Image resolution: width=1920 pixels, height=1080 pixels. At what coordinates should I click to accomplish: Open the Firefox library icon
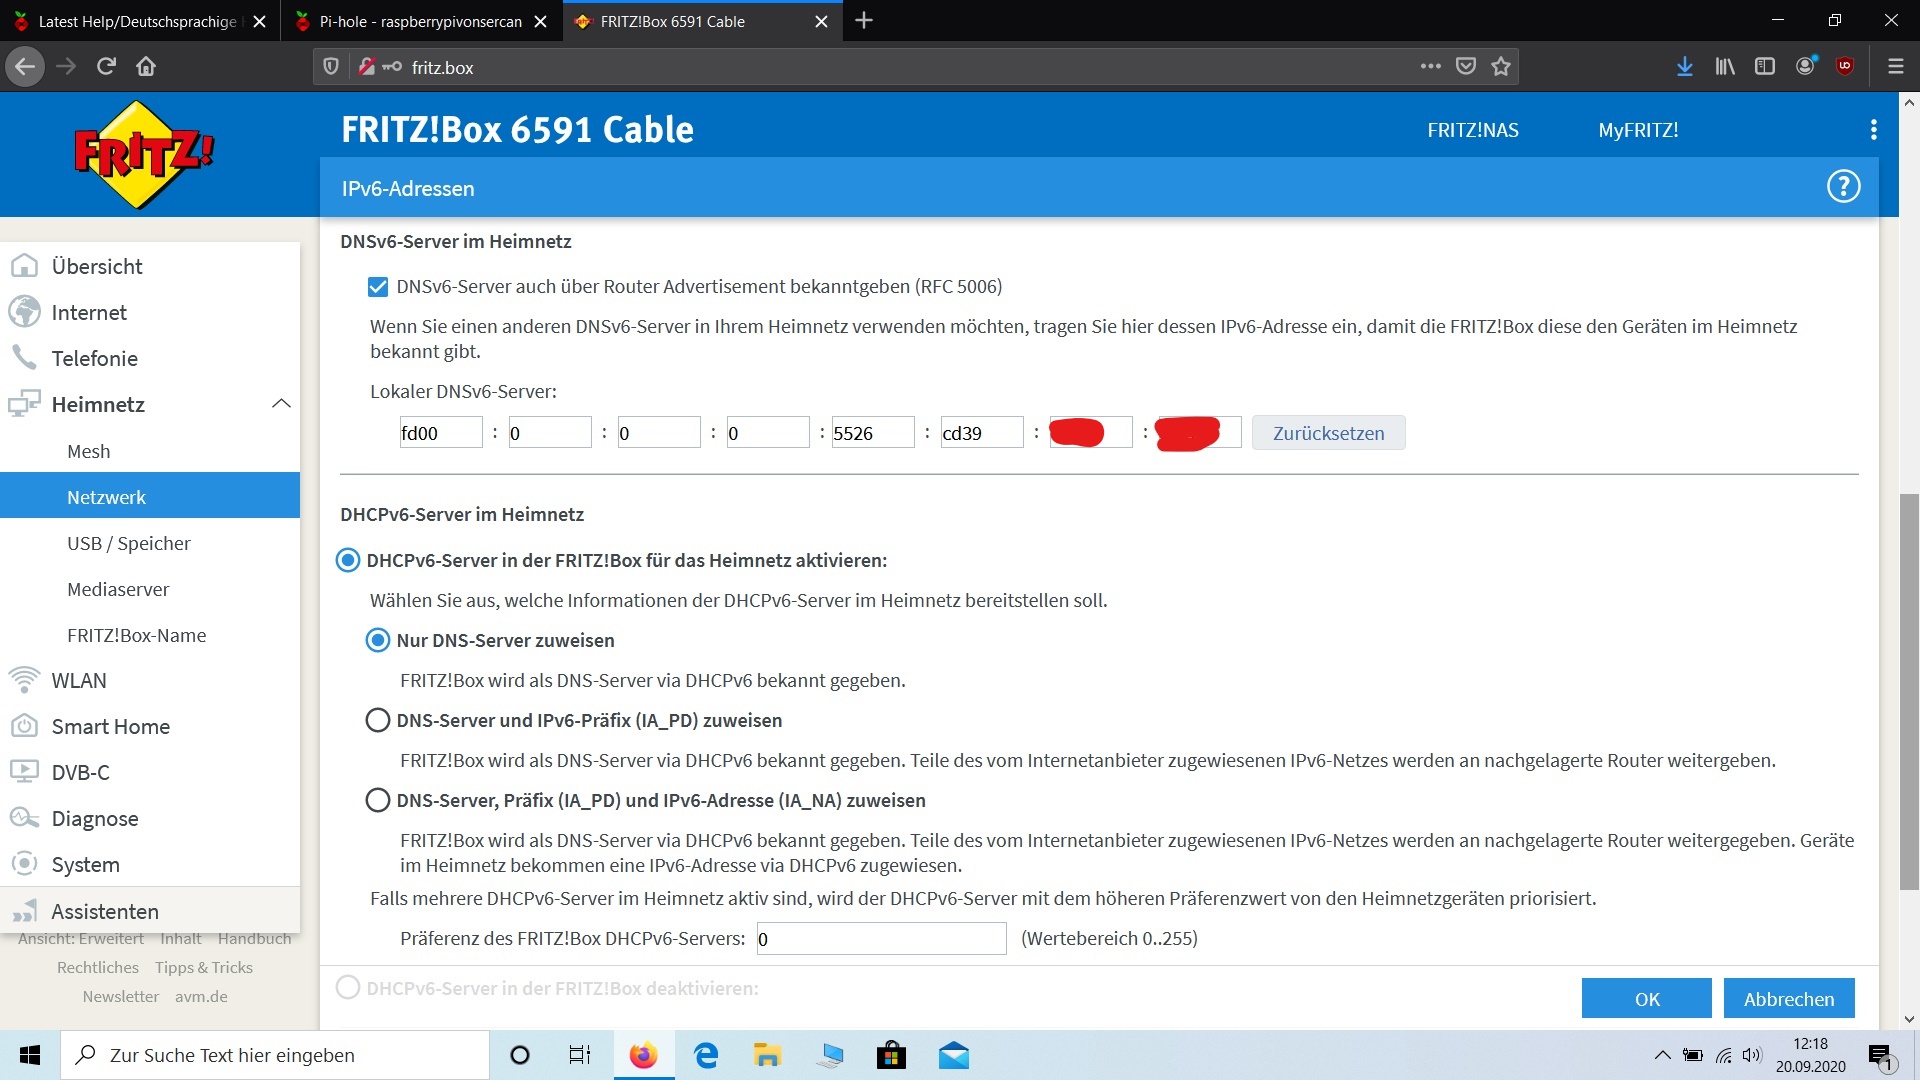coord(1725,67)
